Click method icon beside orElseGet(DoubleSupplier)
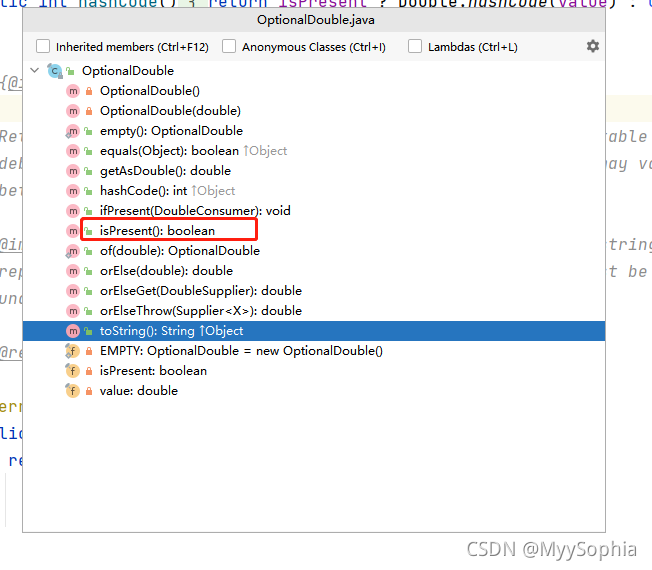The image size is (652, 570). 73,291
